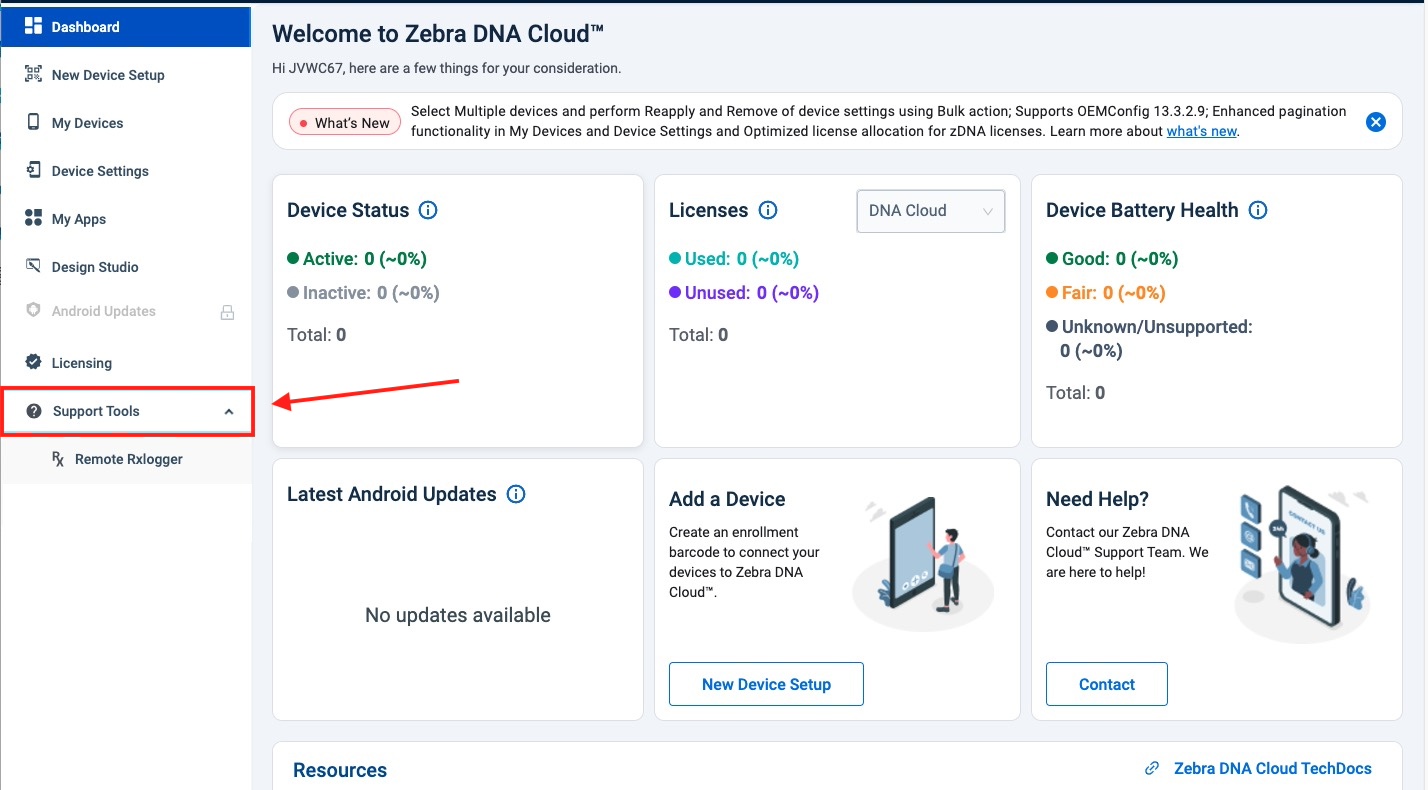
Task: Open Device Settings in sidebar
Action: click(x=100, y=171)
